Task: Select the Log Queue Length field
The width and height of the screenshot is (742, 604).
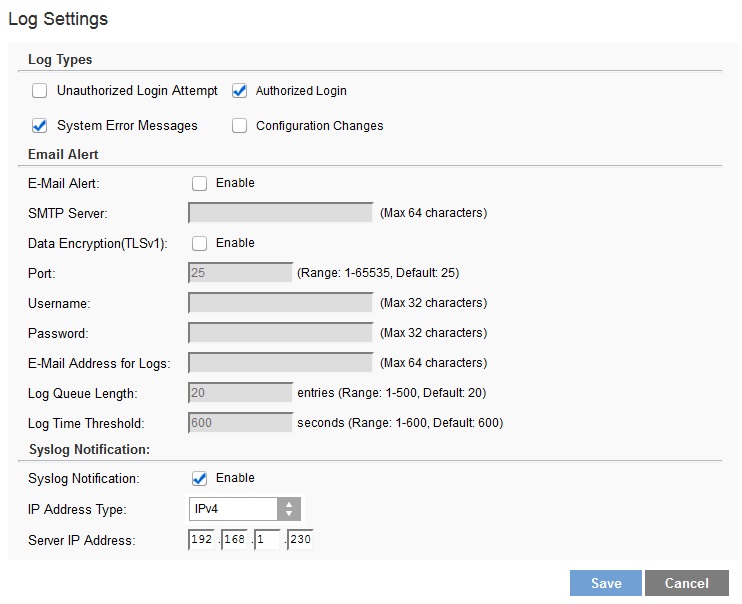Action: (x=240, y=392)
